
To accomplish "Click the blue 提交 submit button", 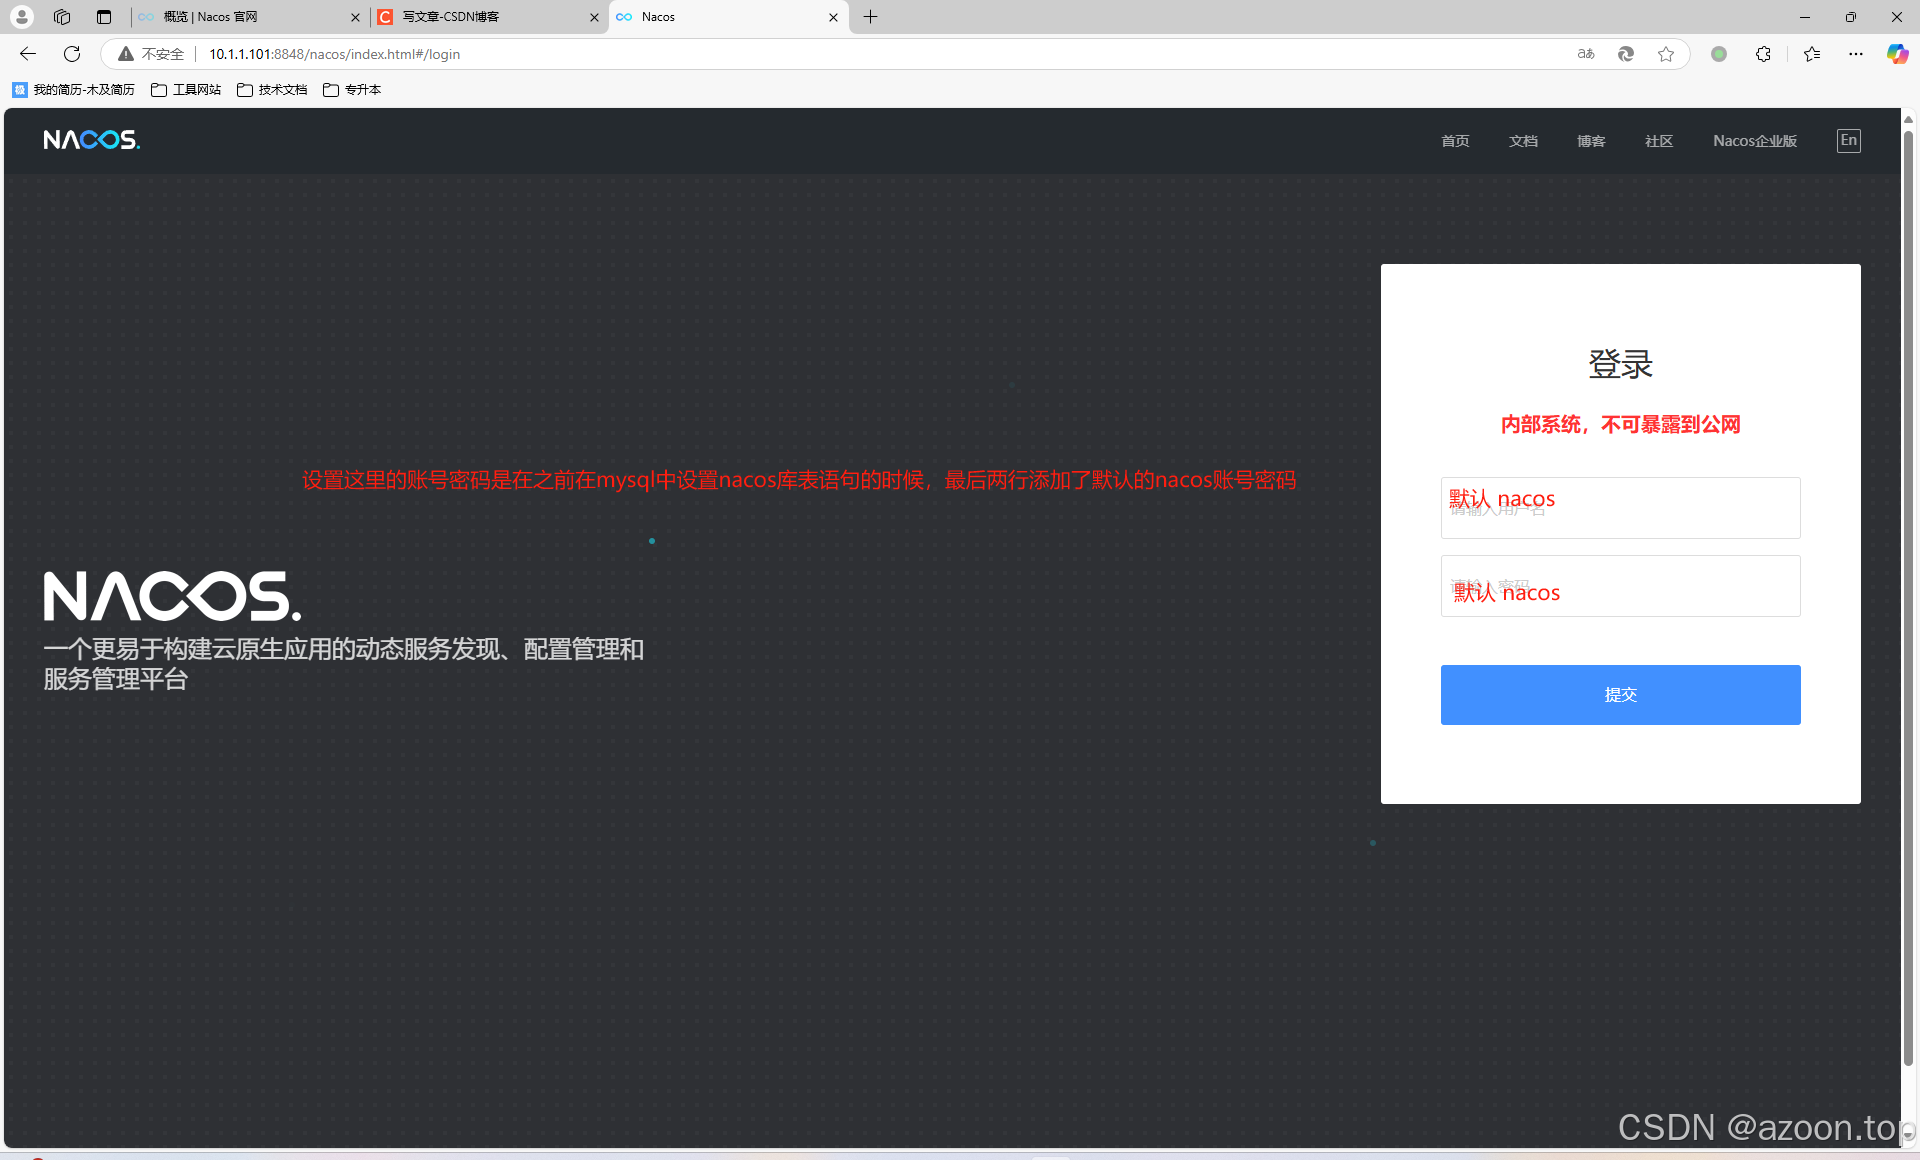I will [1620, 695].
